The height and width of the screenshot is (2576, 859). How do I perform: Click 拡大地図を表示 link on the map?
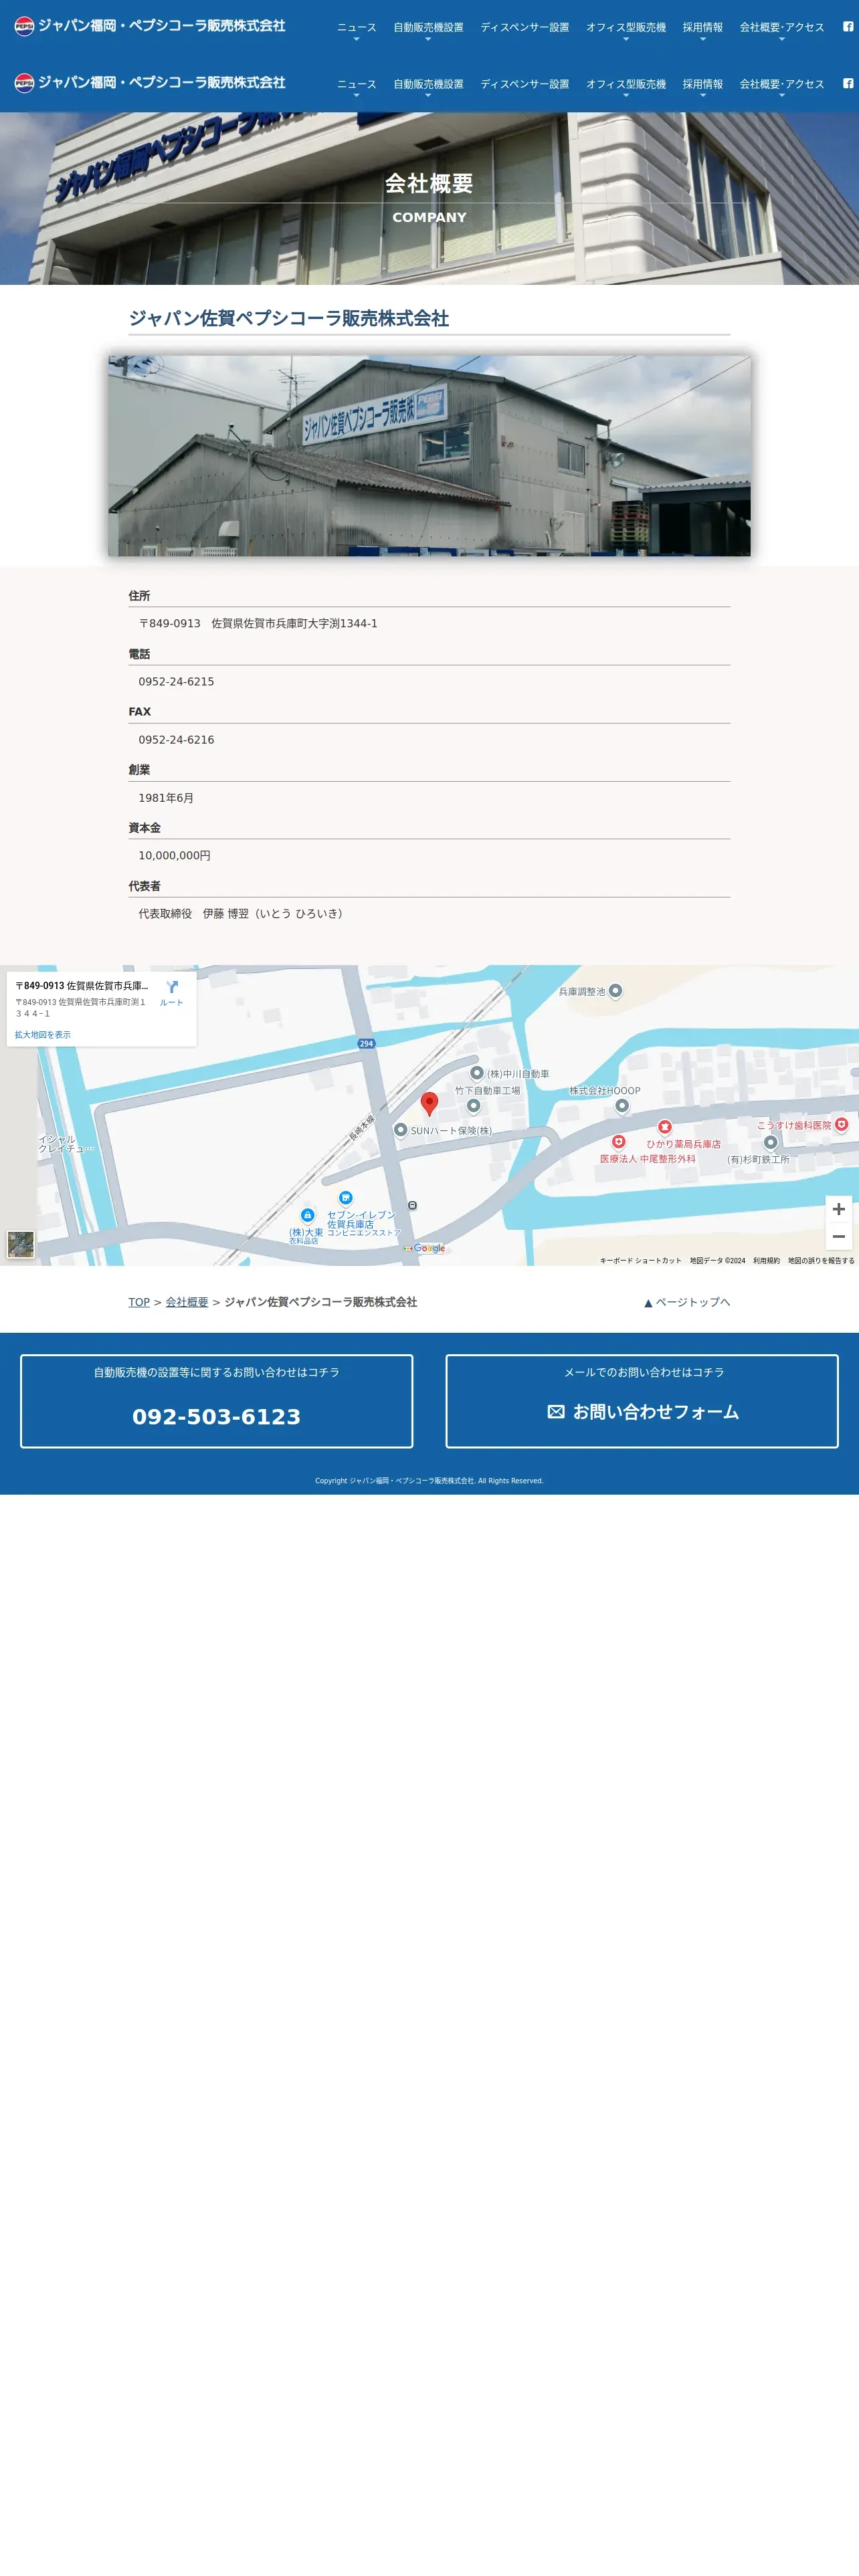point(42,1035)
